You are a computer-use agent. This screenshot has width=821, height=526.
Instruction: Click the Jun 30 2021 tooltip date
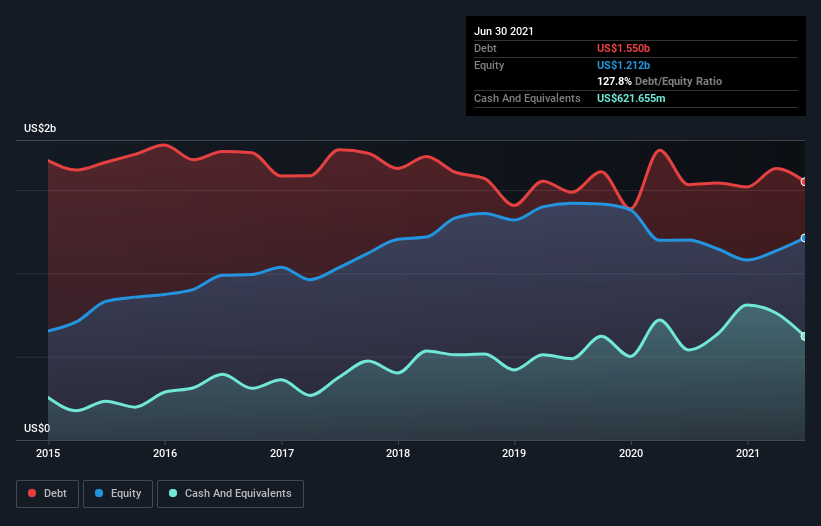pyautogui.click(x=504, y=31)
